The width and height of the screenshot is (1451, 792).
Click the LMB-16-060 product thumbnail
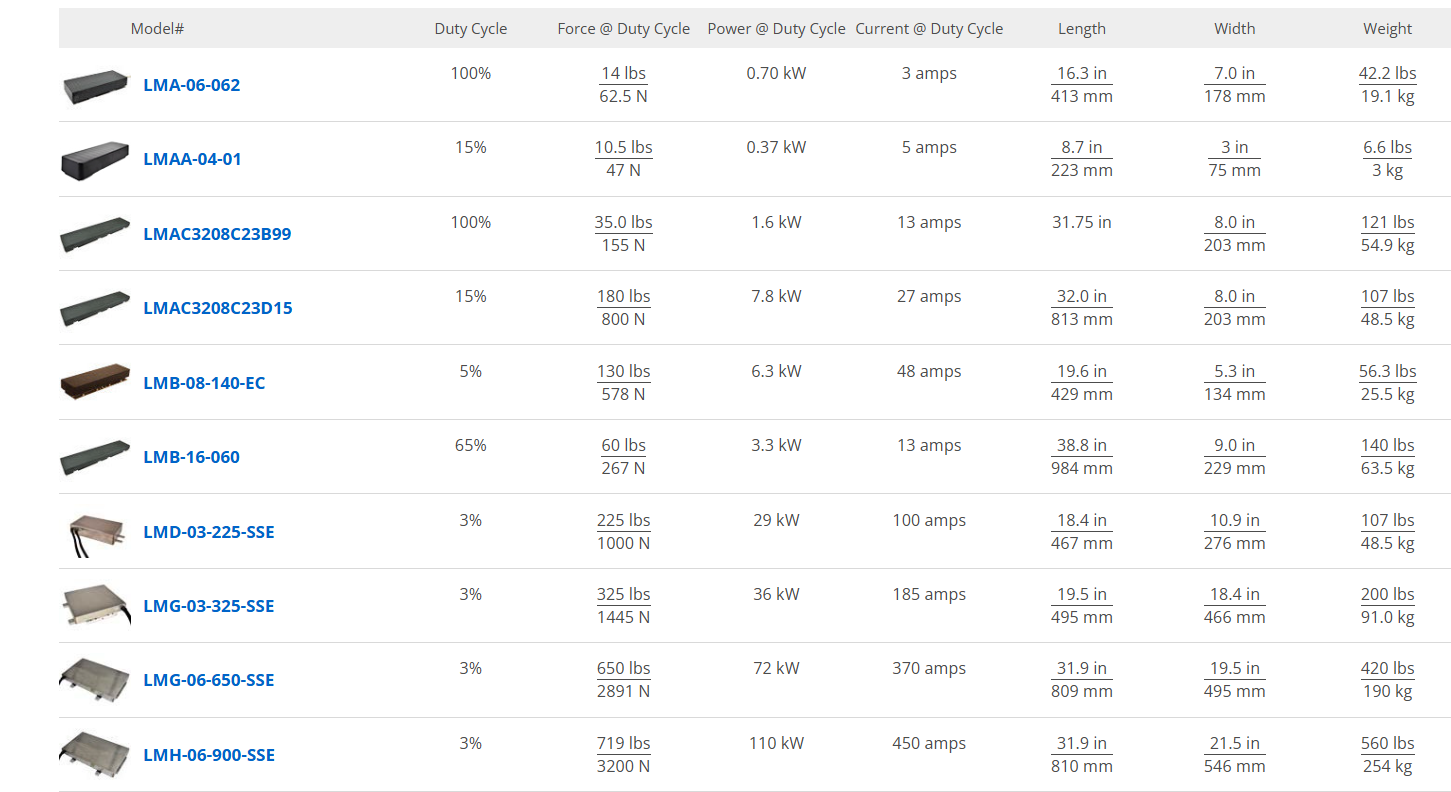[x=96, y=457]
